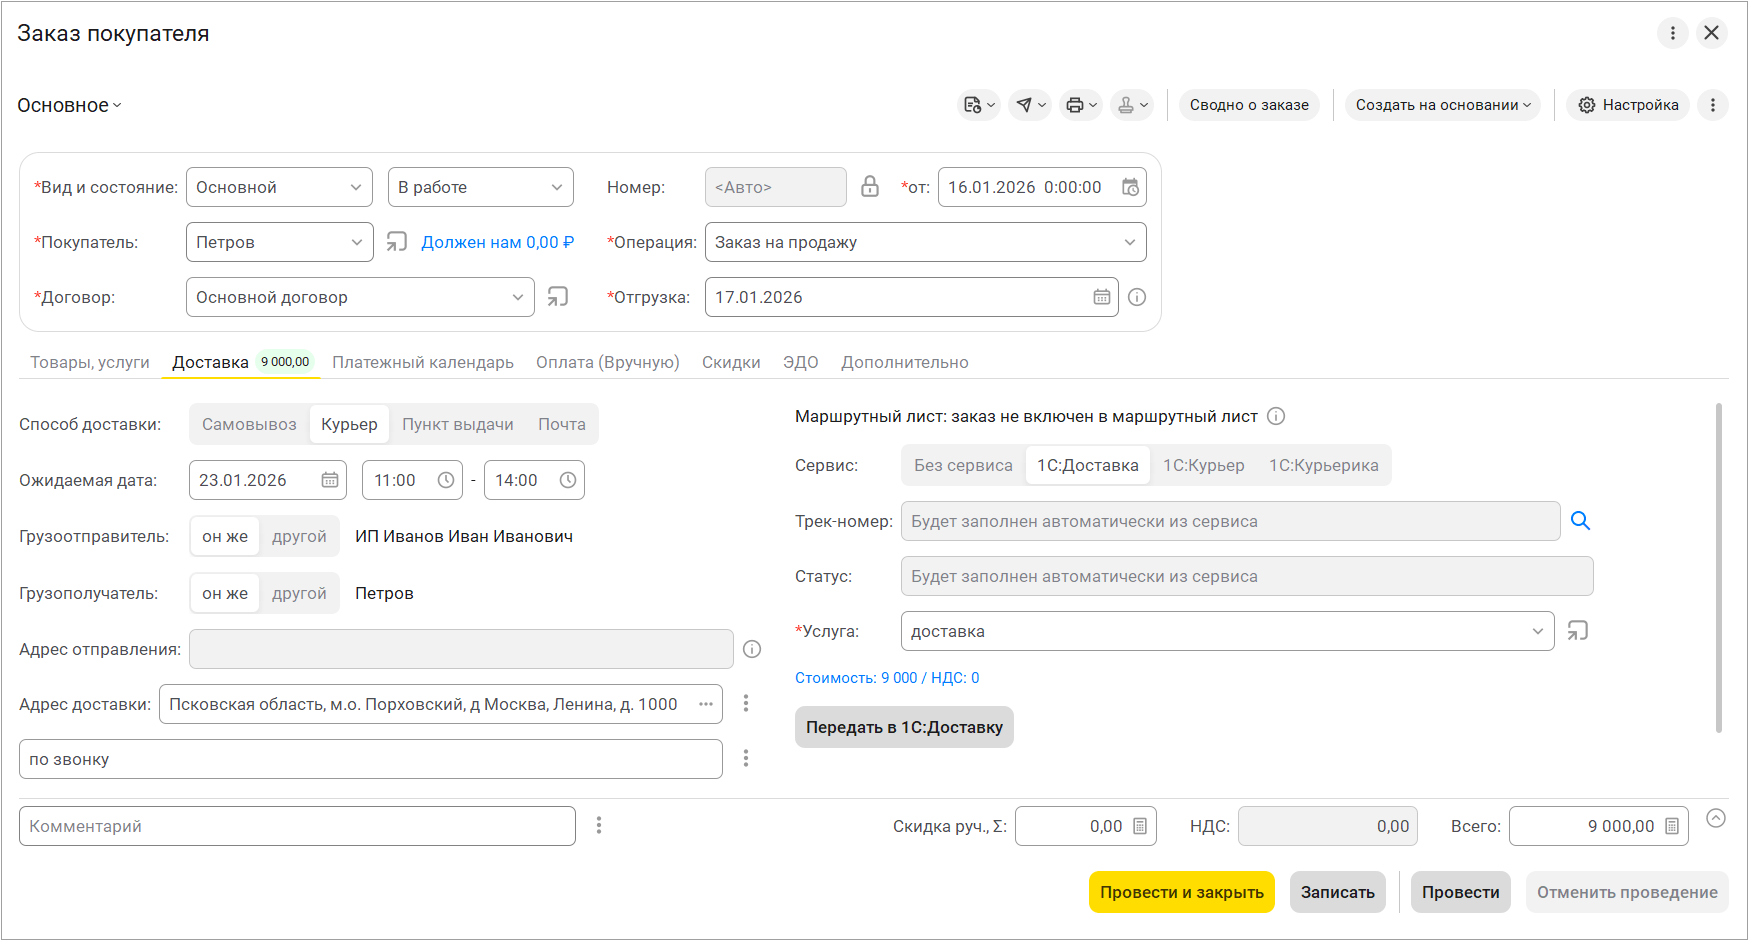
Task: Select Самовывоз delivery method
Action: 249,424
